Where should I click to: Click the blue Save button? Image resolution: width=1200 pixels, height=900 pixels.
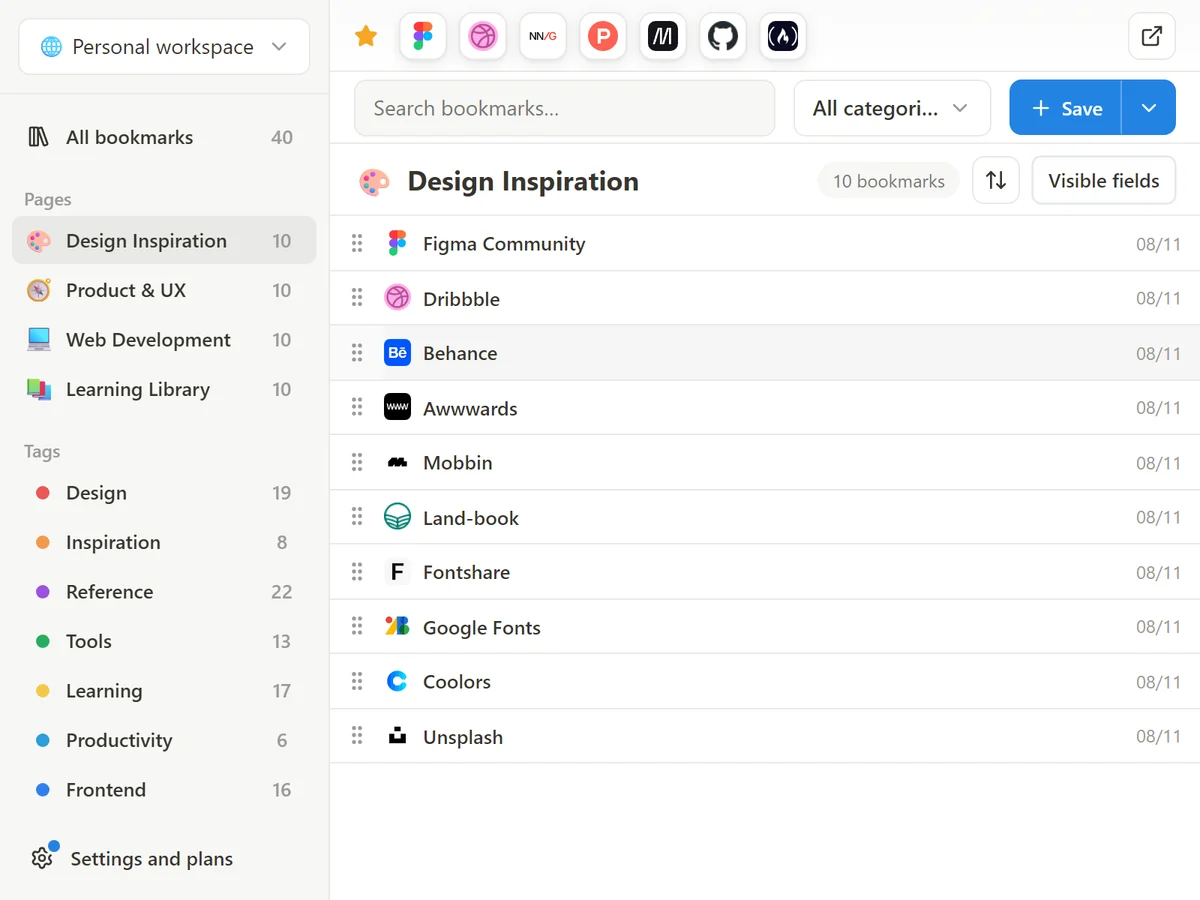coord(1066,108)
